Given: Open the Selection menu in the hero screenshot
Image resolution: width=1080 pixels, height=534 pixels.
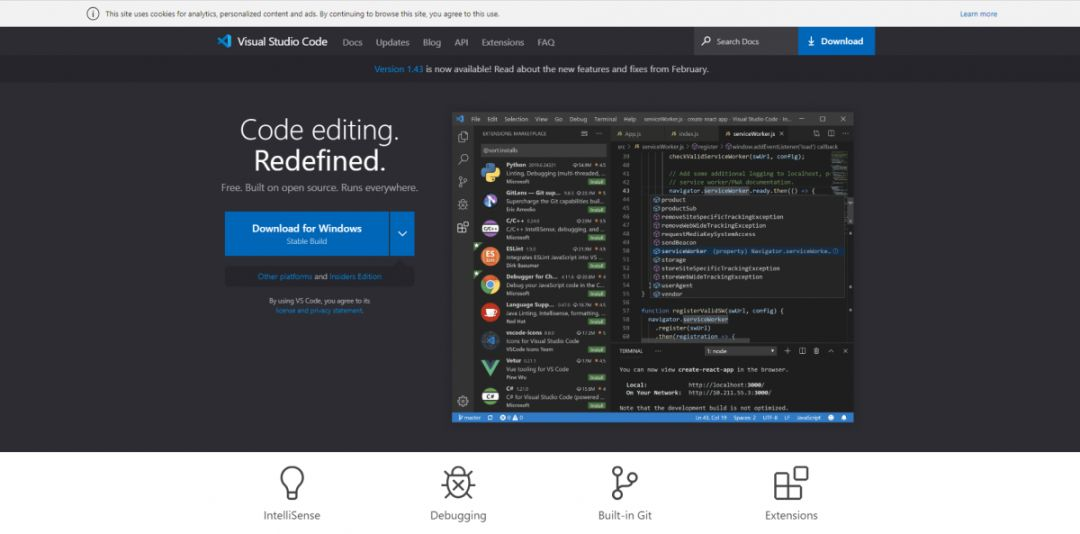Looking at the screenshot, I should pos(516,119).
